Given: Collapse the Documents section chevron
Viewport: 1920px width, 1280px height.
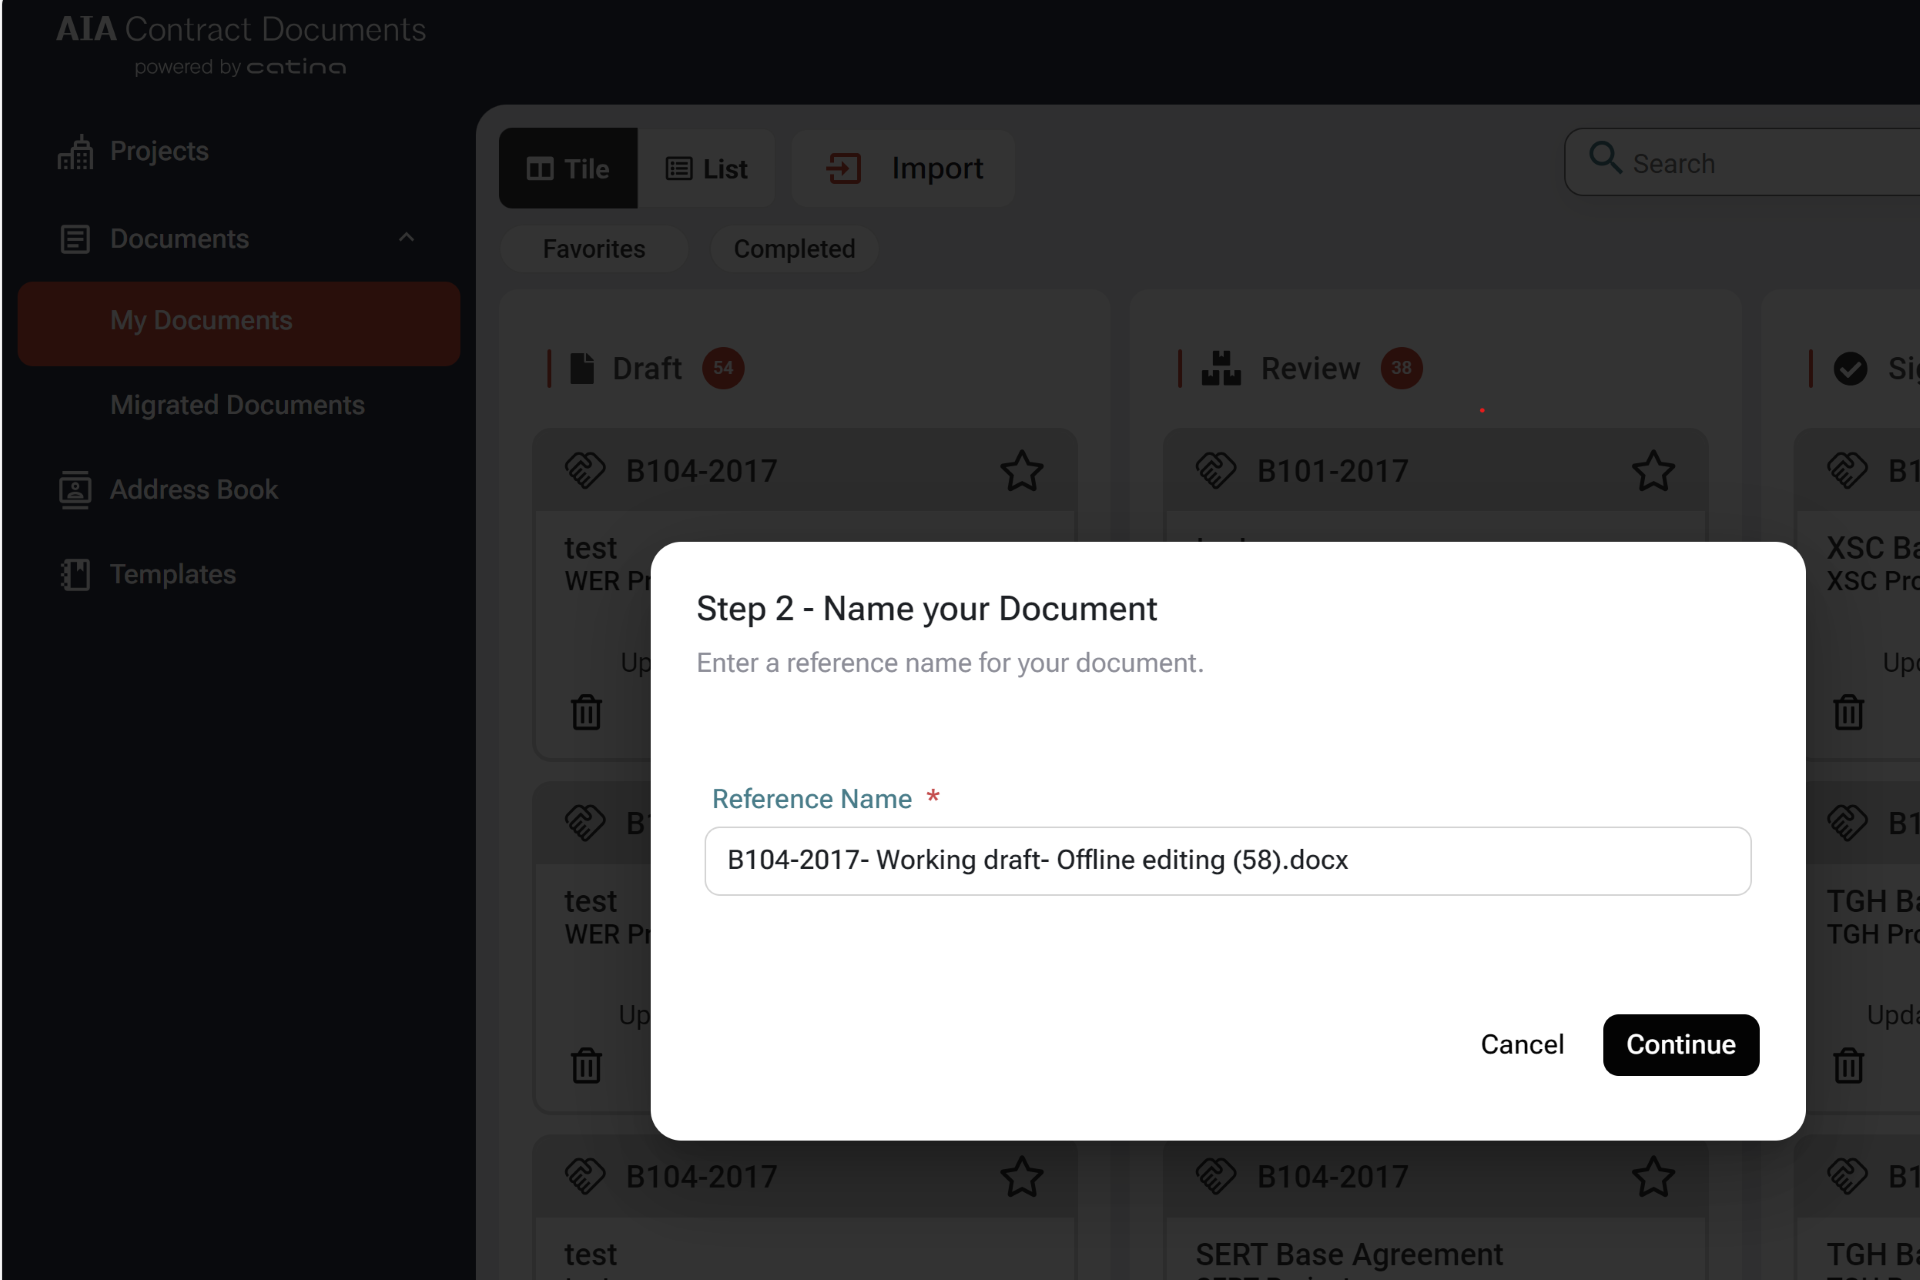Looking at the screenshot, I should pos(406,238).
